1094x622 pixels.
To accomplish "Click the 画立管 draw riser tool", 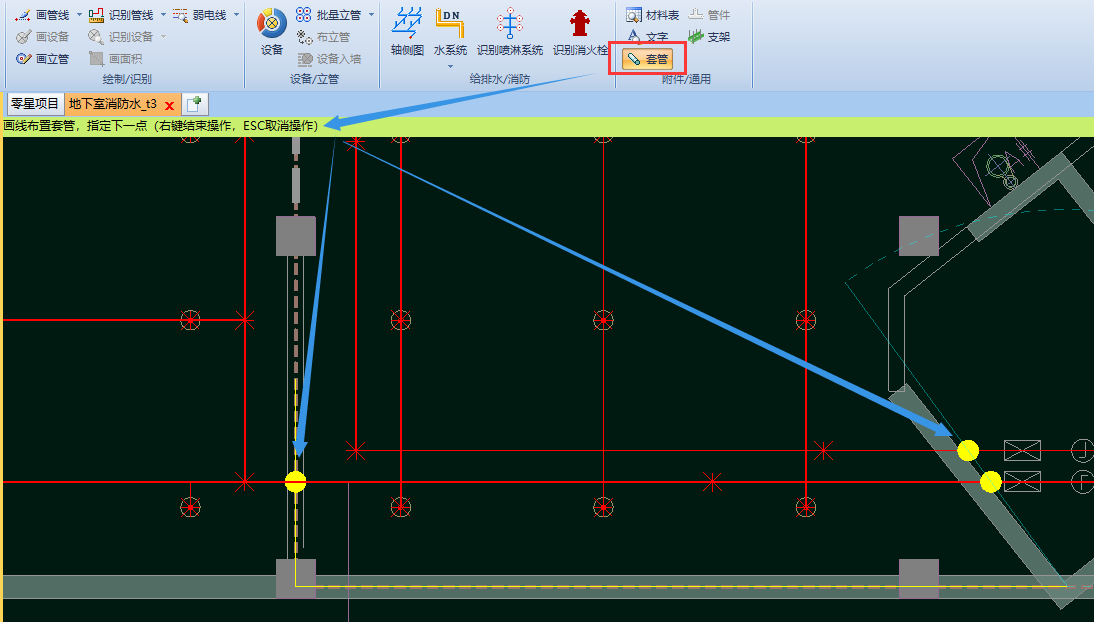I will (43, 59).
